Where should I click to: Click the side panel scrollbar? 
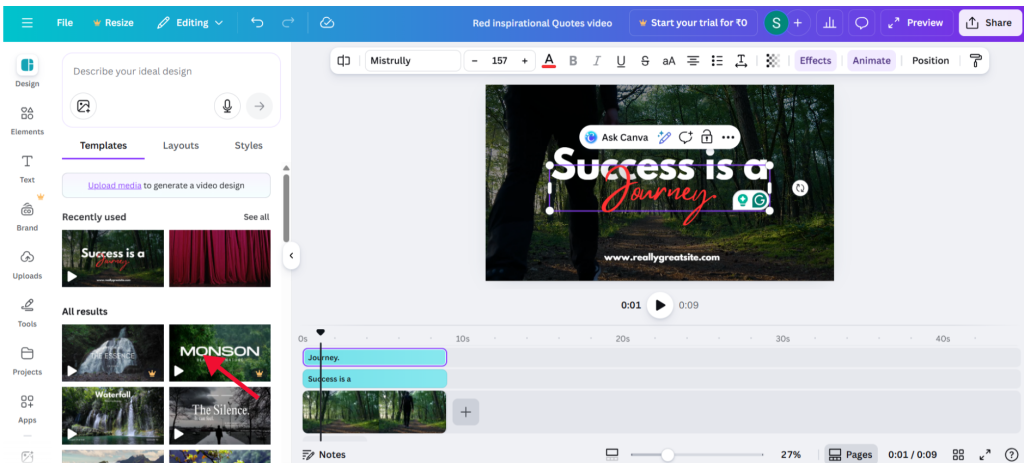[285, 208]
